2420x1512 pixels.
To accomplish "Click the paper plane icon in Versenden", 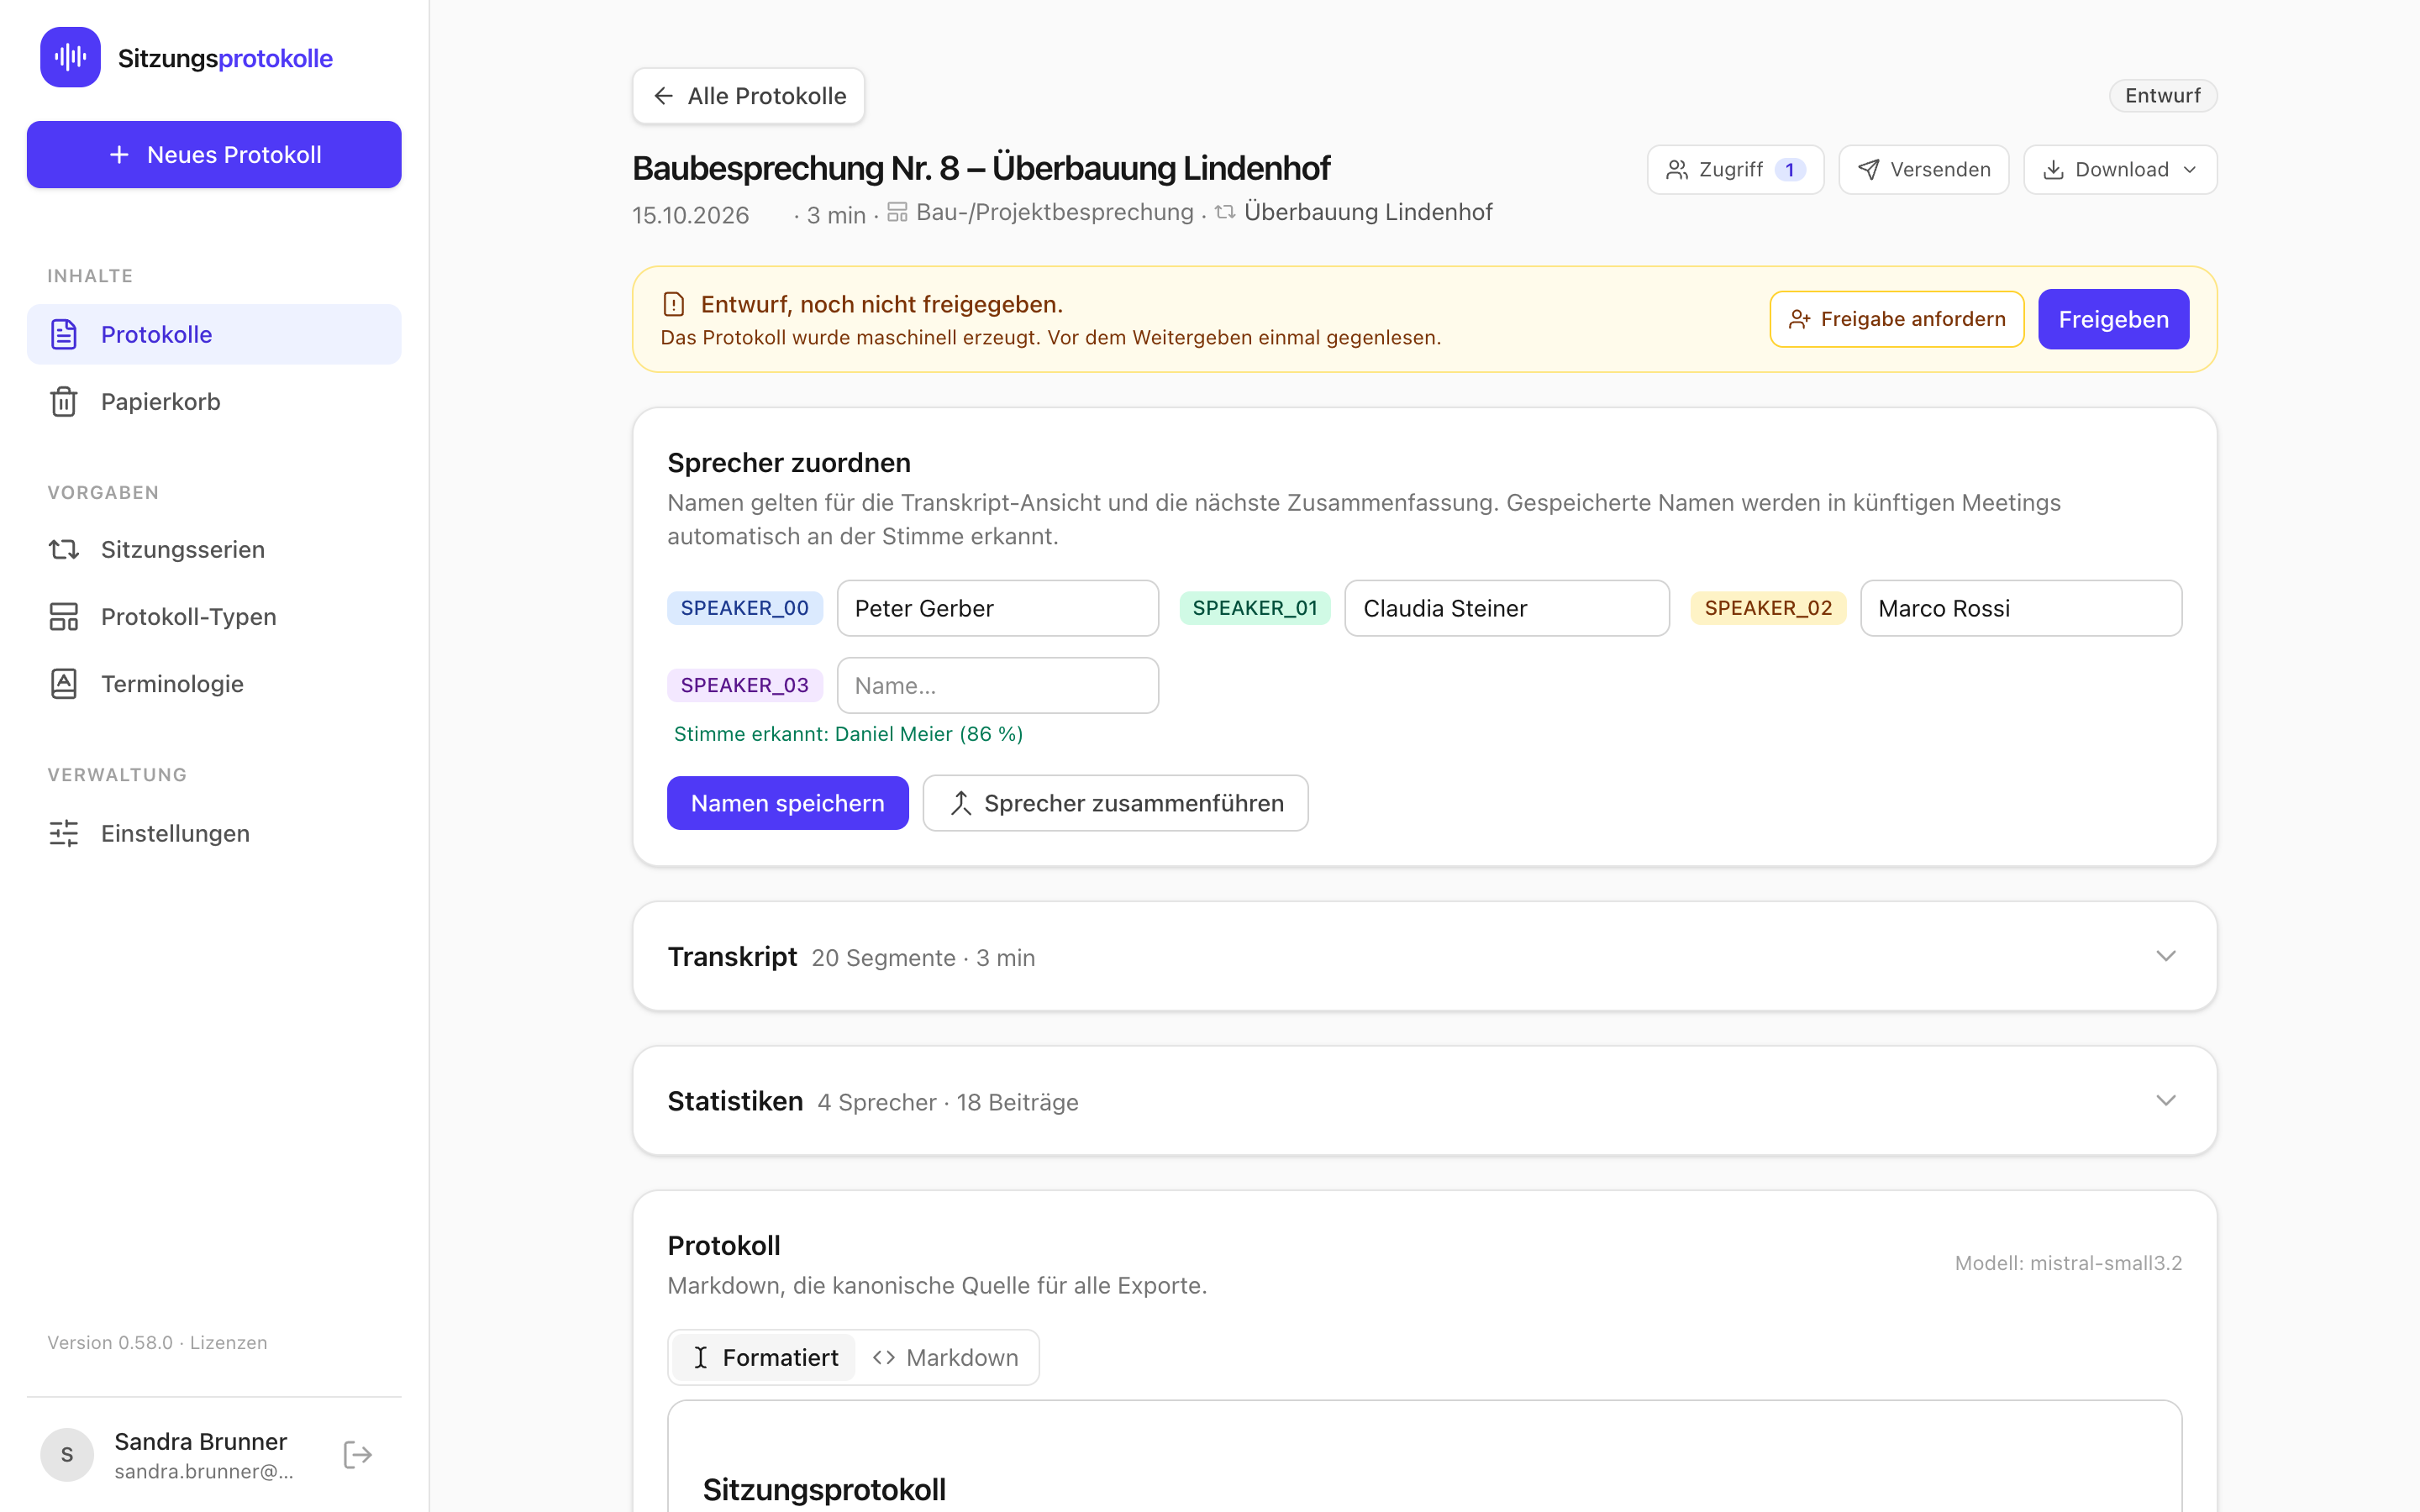I will click(1868, 170).
